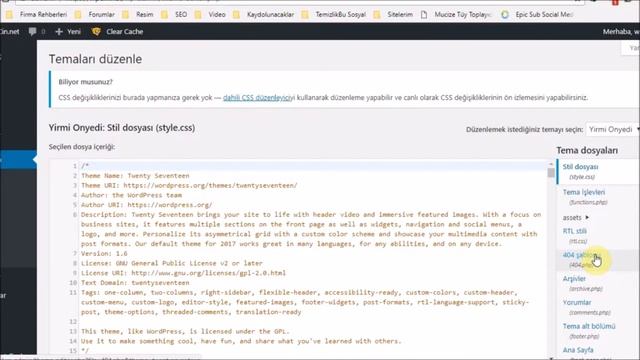Screen dimensions: 640x360
Task: Click the code editor vertical scrollbar thumb
Action: pyautogui.click(x=551, y=173)
